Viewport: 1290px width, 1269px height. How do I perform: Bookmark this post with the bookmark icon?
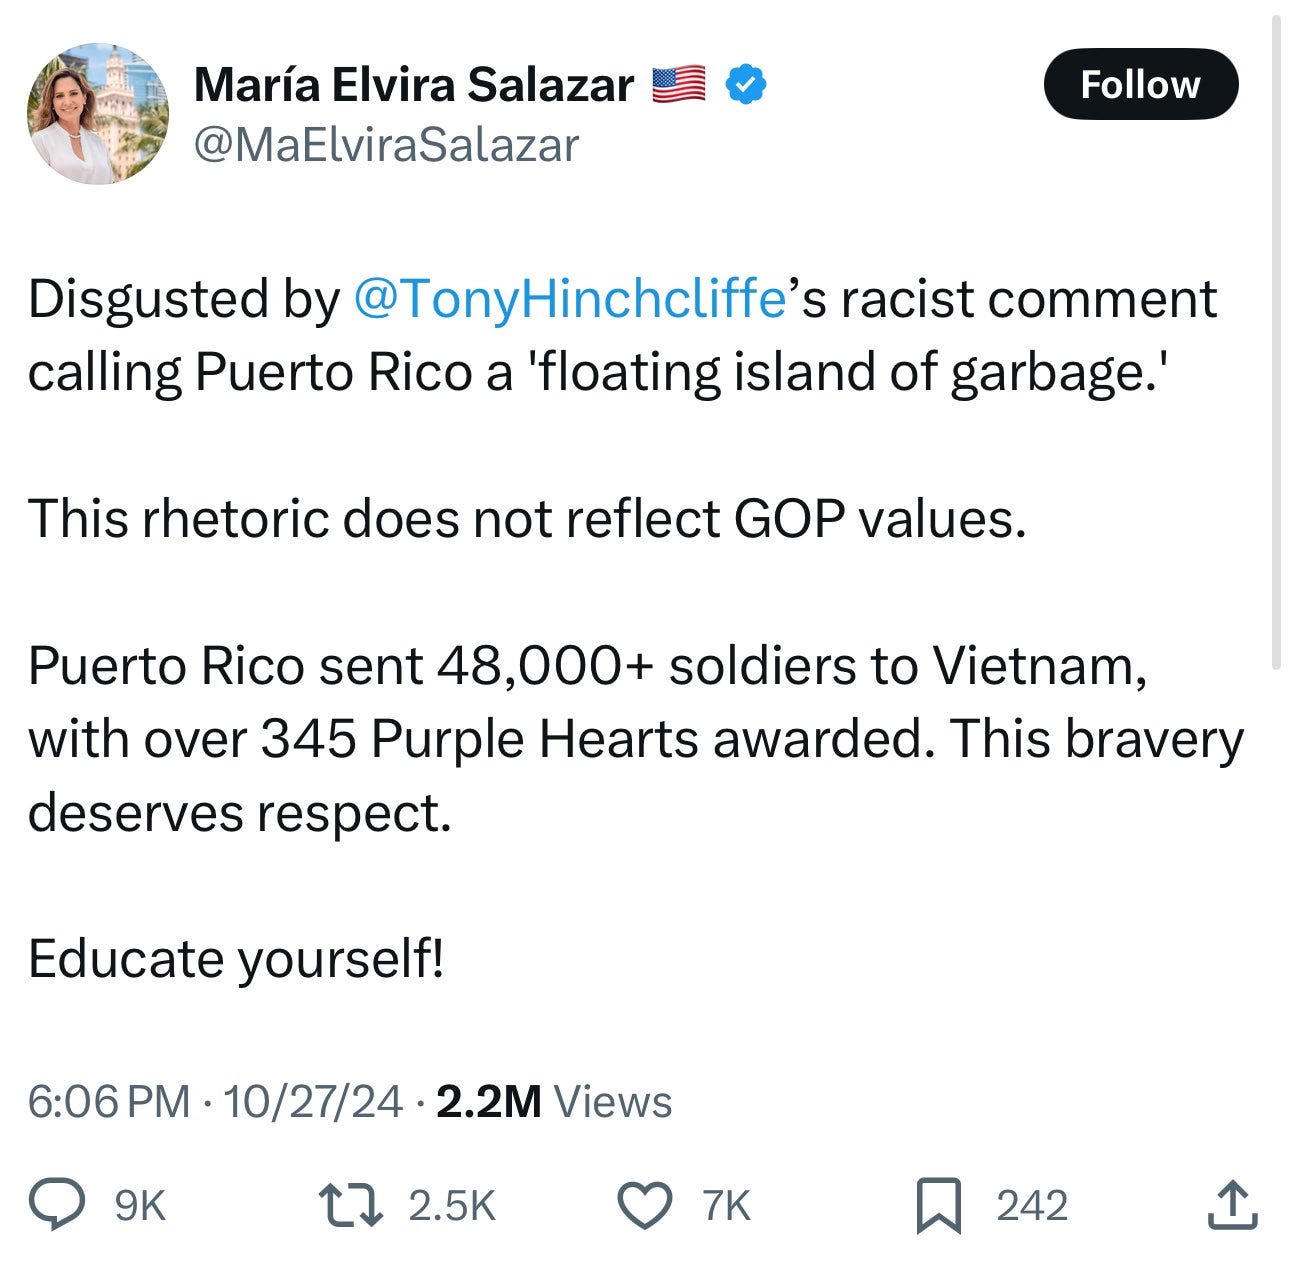click(x=941, y=1205)
